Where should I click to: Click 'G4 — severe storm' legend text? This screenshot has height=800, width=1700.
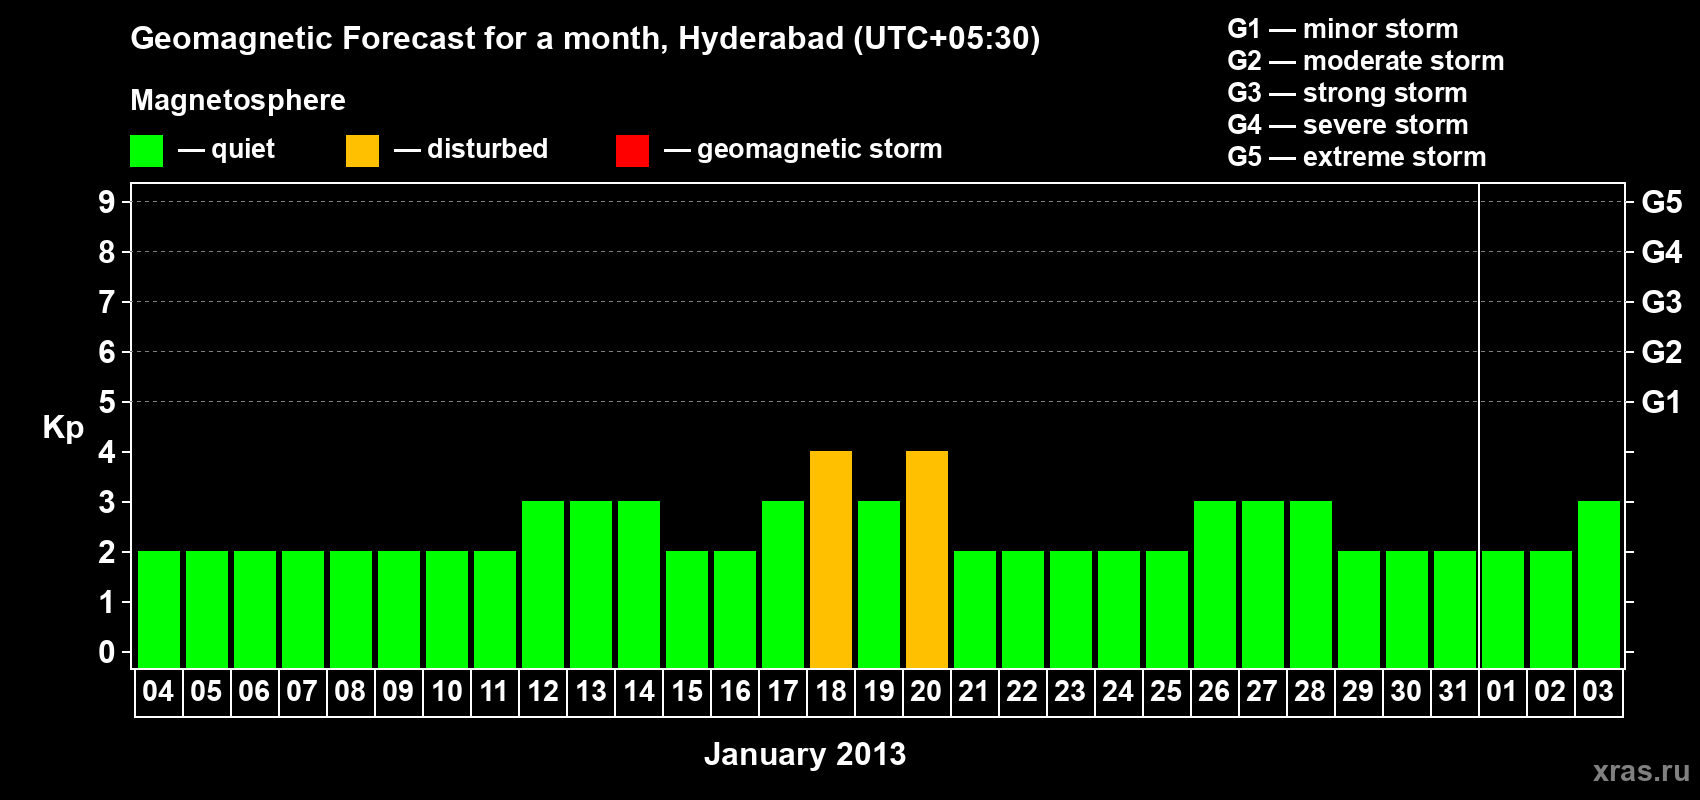click(1347, 125)
